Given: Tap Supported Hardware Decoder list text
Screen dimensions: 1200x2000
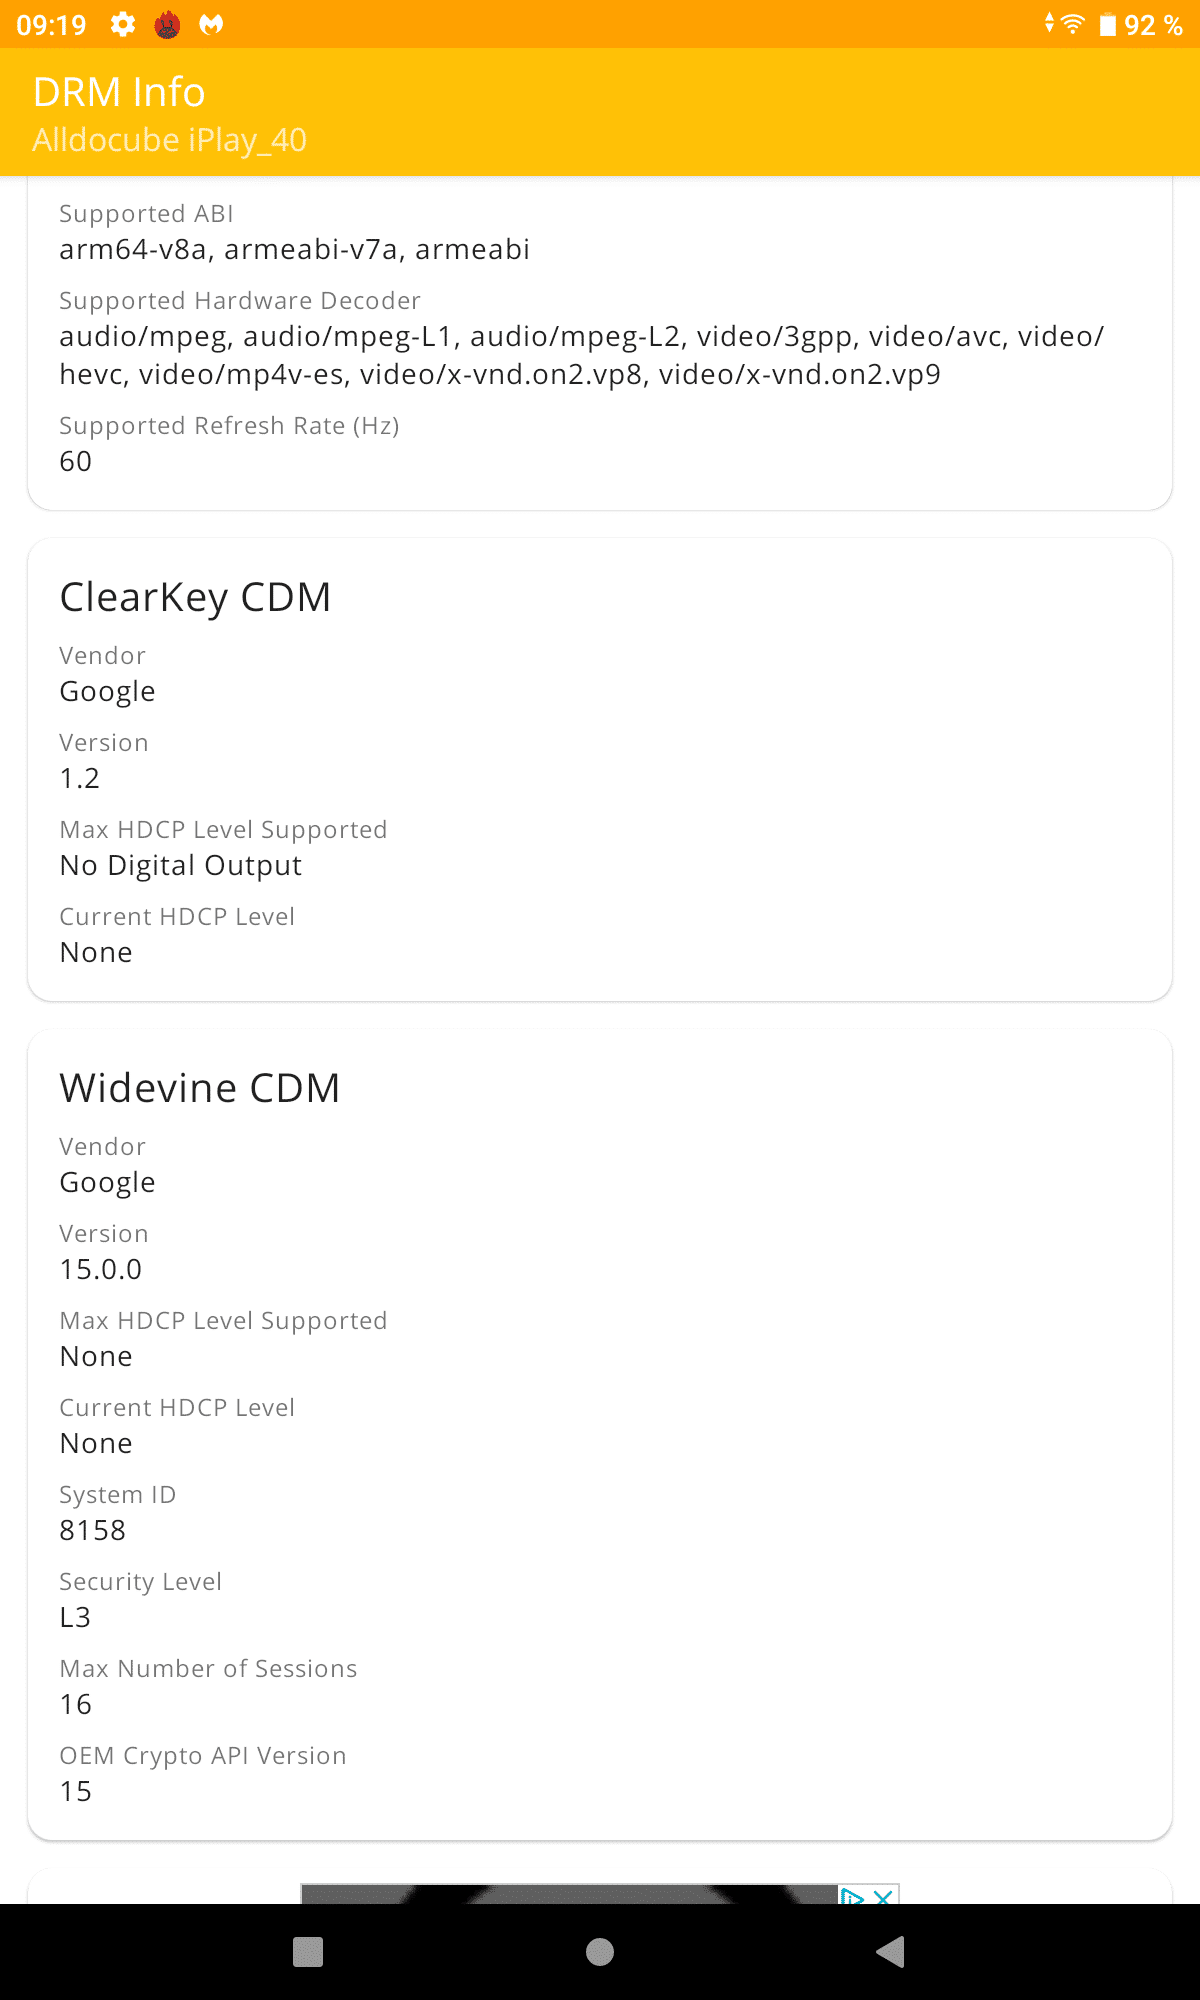Looking at the screenshot, I should 582,355.
